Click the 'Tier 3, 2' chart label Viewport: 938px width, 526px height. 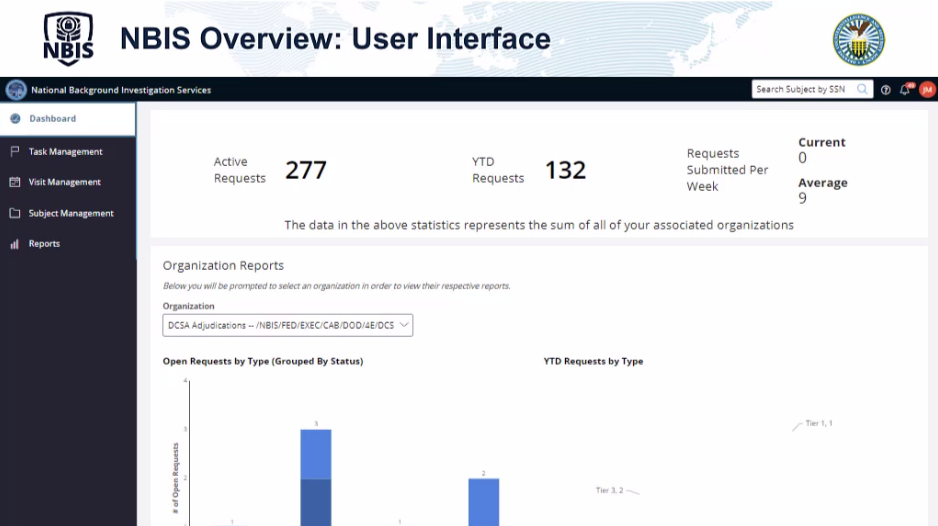point(610,490)
